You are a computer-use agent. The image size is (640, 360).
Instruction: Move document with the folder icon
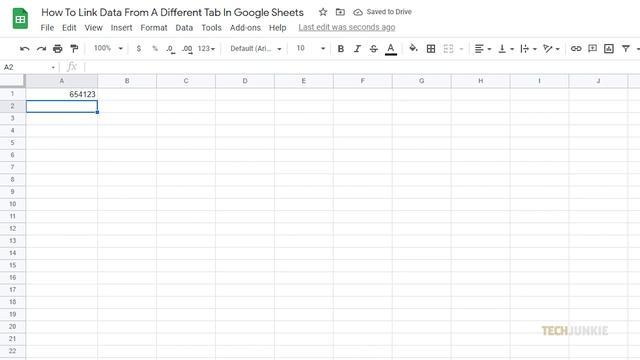point(340,12)
